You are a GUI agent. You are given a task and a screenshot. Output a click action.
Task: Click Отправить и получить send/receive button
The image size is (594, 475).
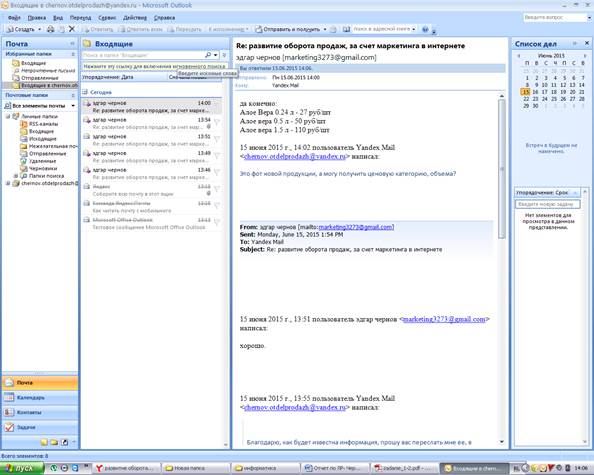point(288,29)
